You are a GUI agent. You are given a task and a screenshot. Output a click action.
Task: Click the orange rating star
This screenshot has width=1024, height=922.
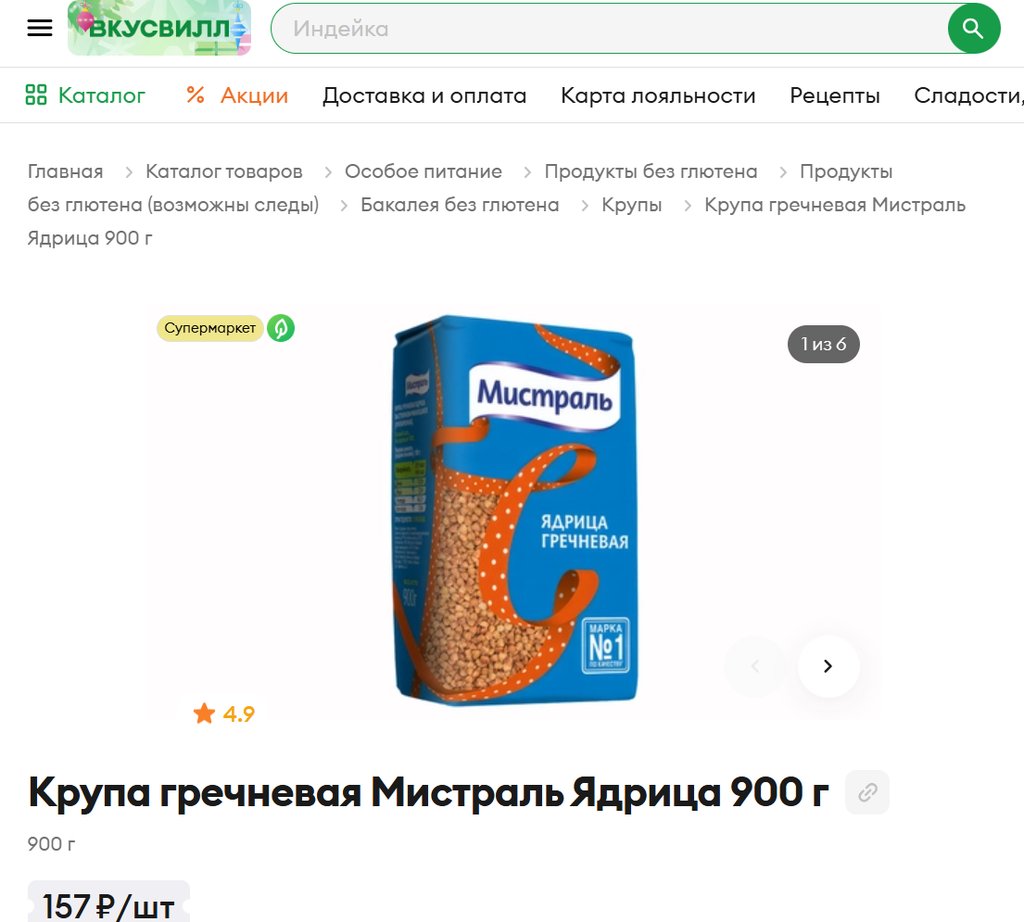point(204,713)
